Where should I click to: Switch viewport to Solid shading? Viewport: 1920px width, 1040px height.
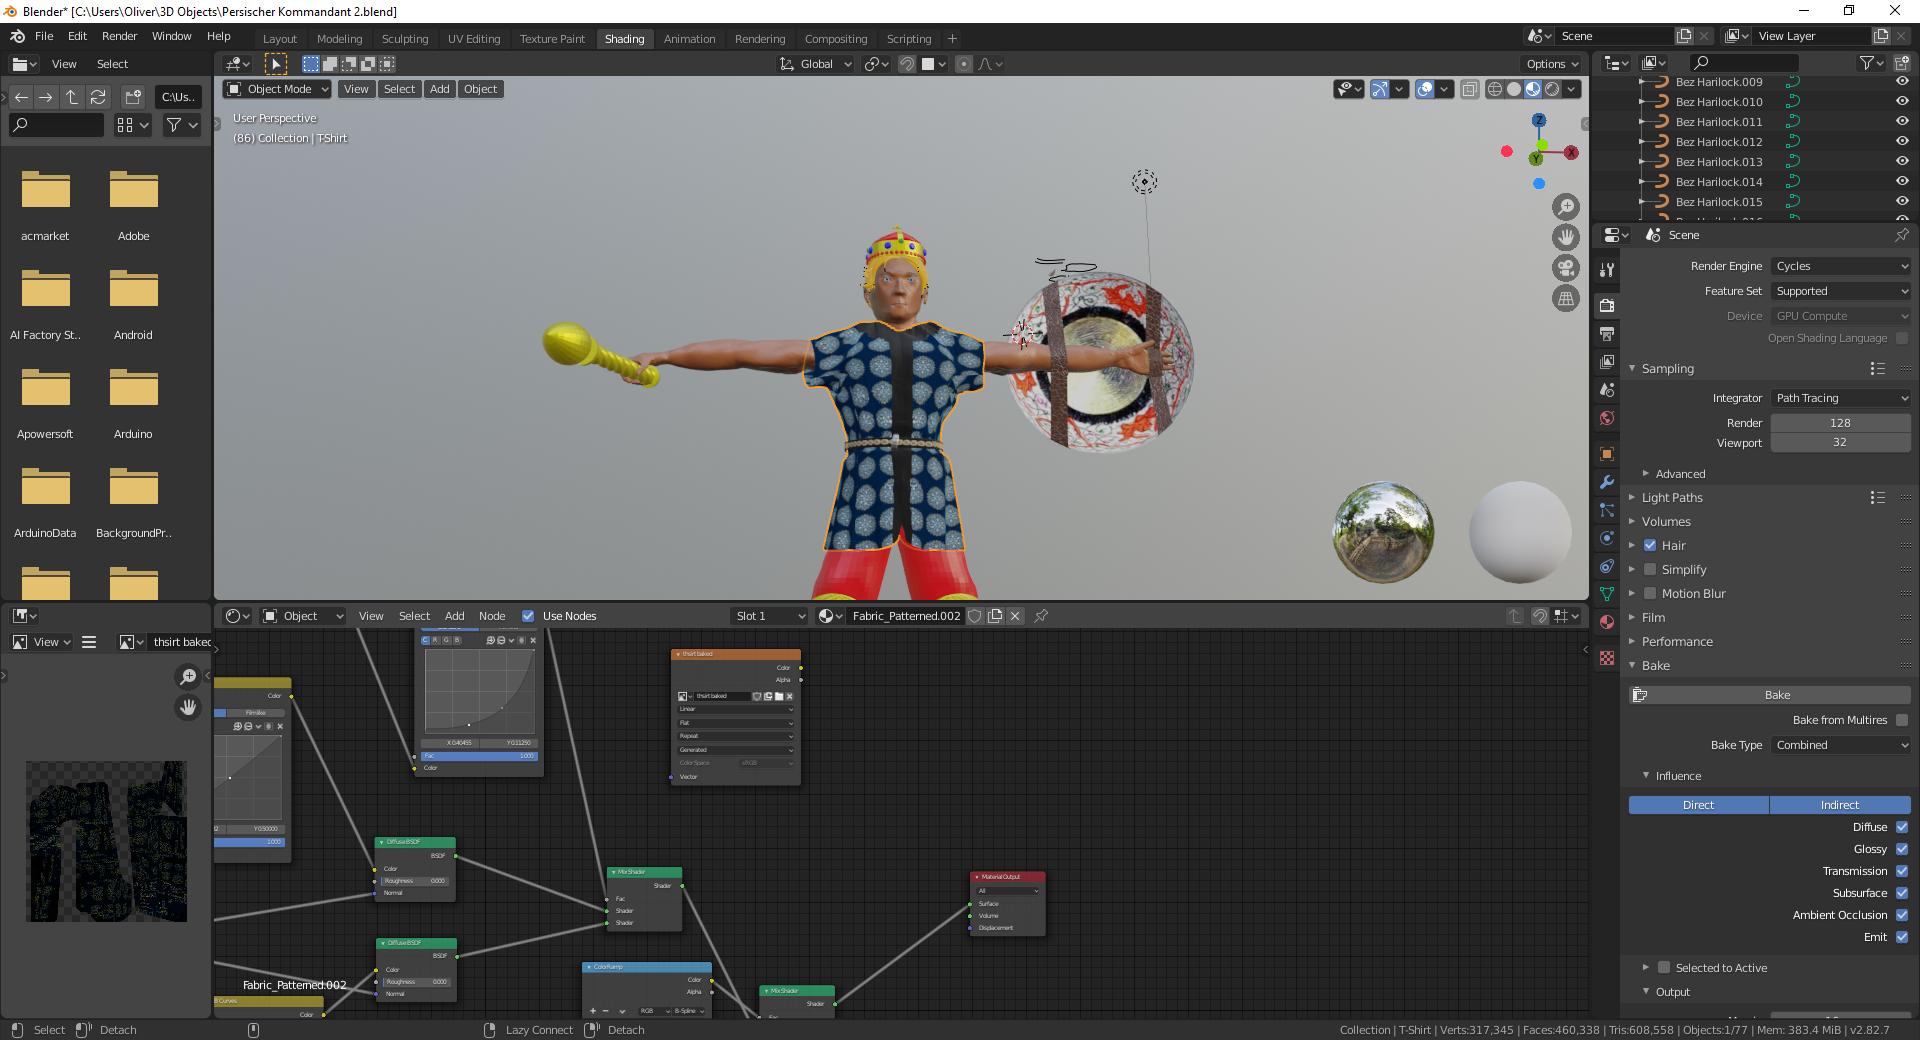(x=1514, y=89)
